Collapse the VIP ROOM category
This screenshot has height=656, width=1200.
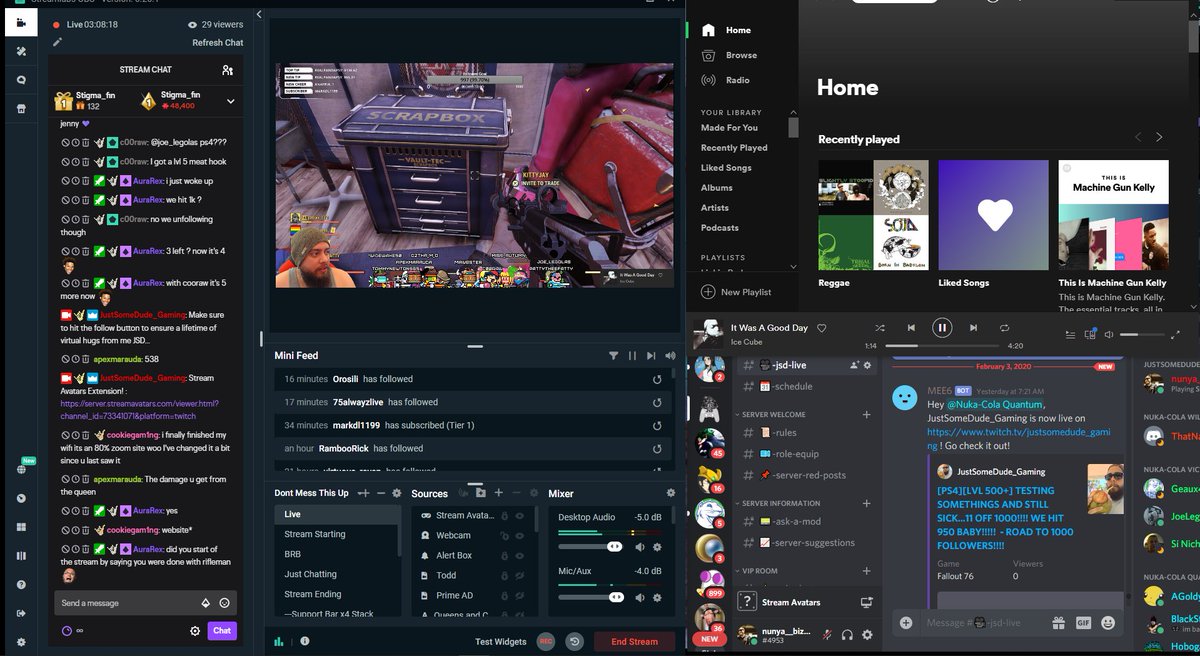[756, 571]
